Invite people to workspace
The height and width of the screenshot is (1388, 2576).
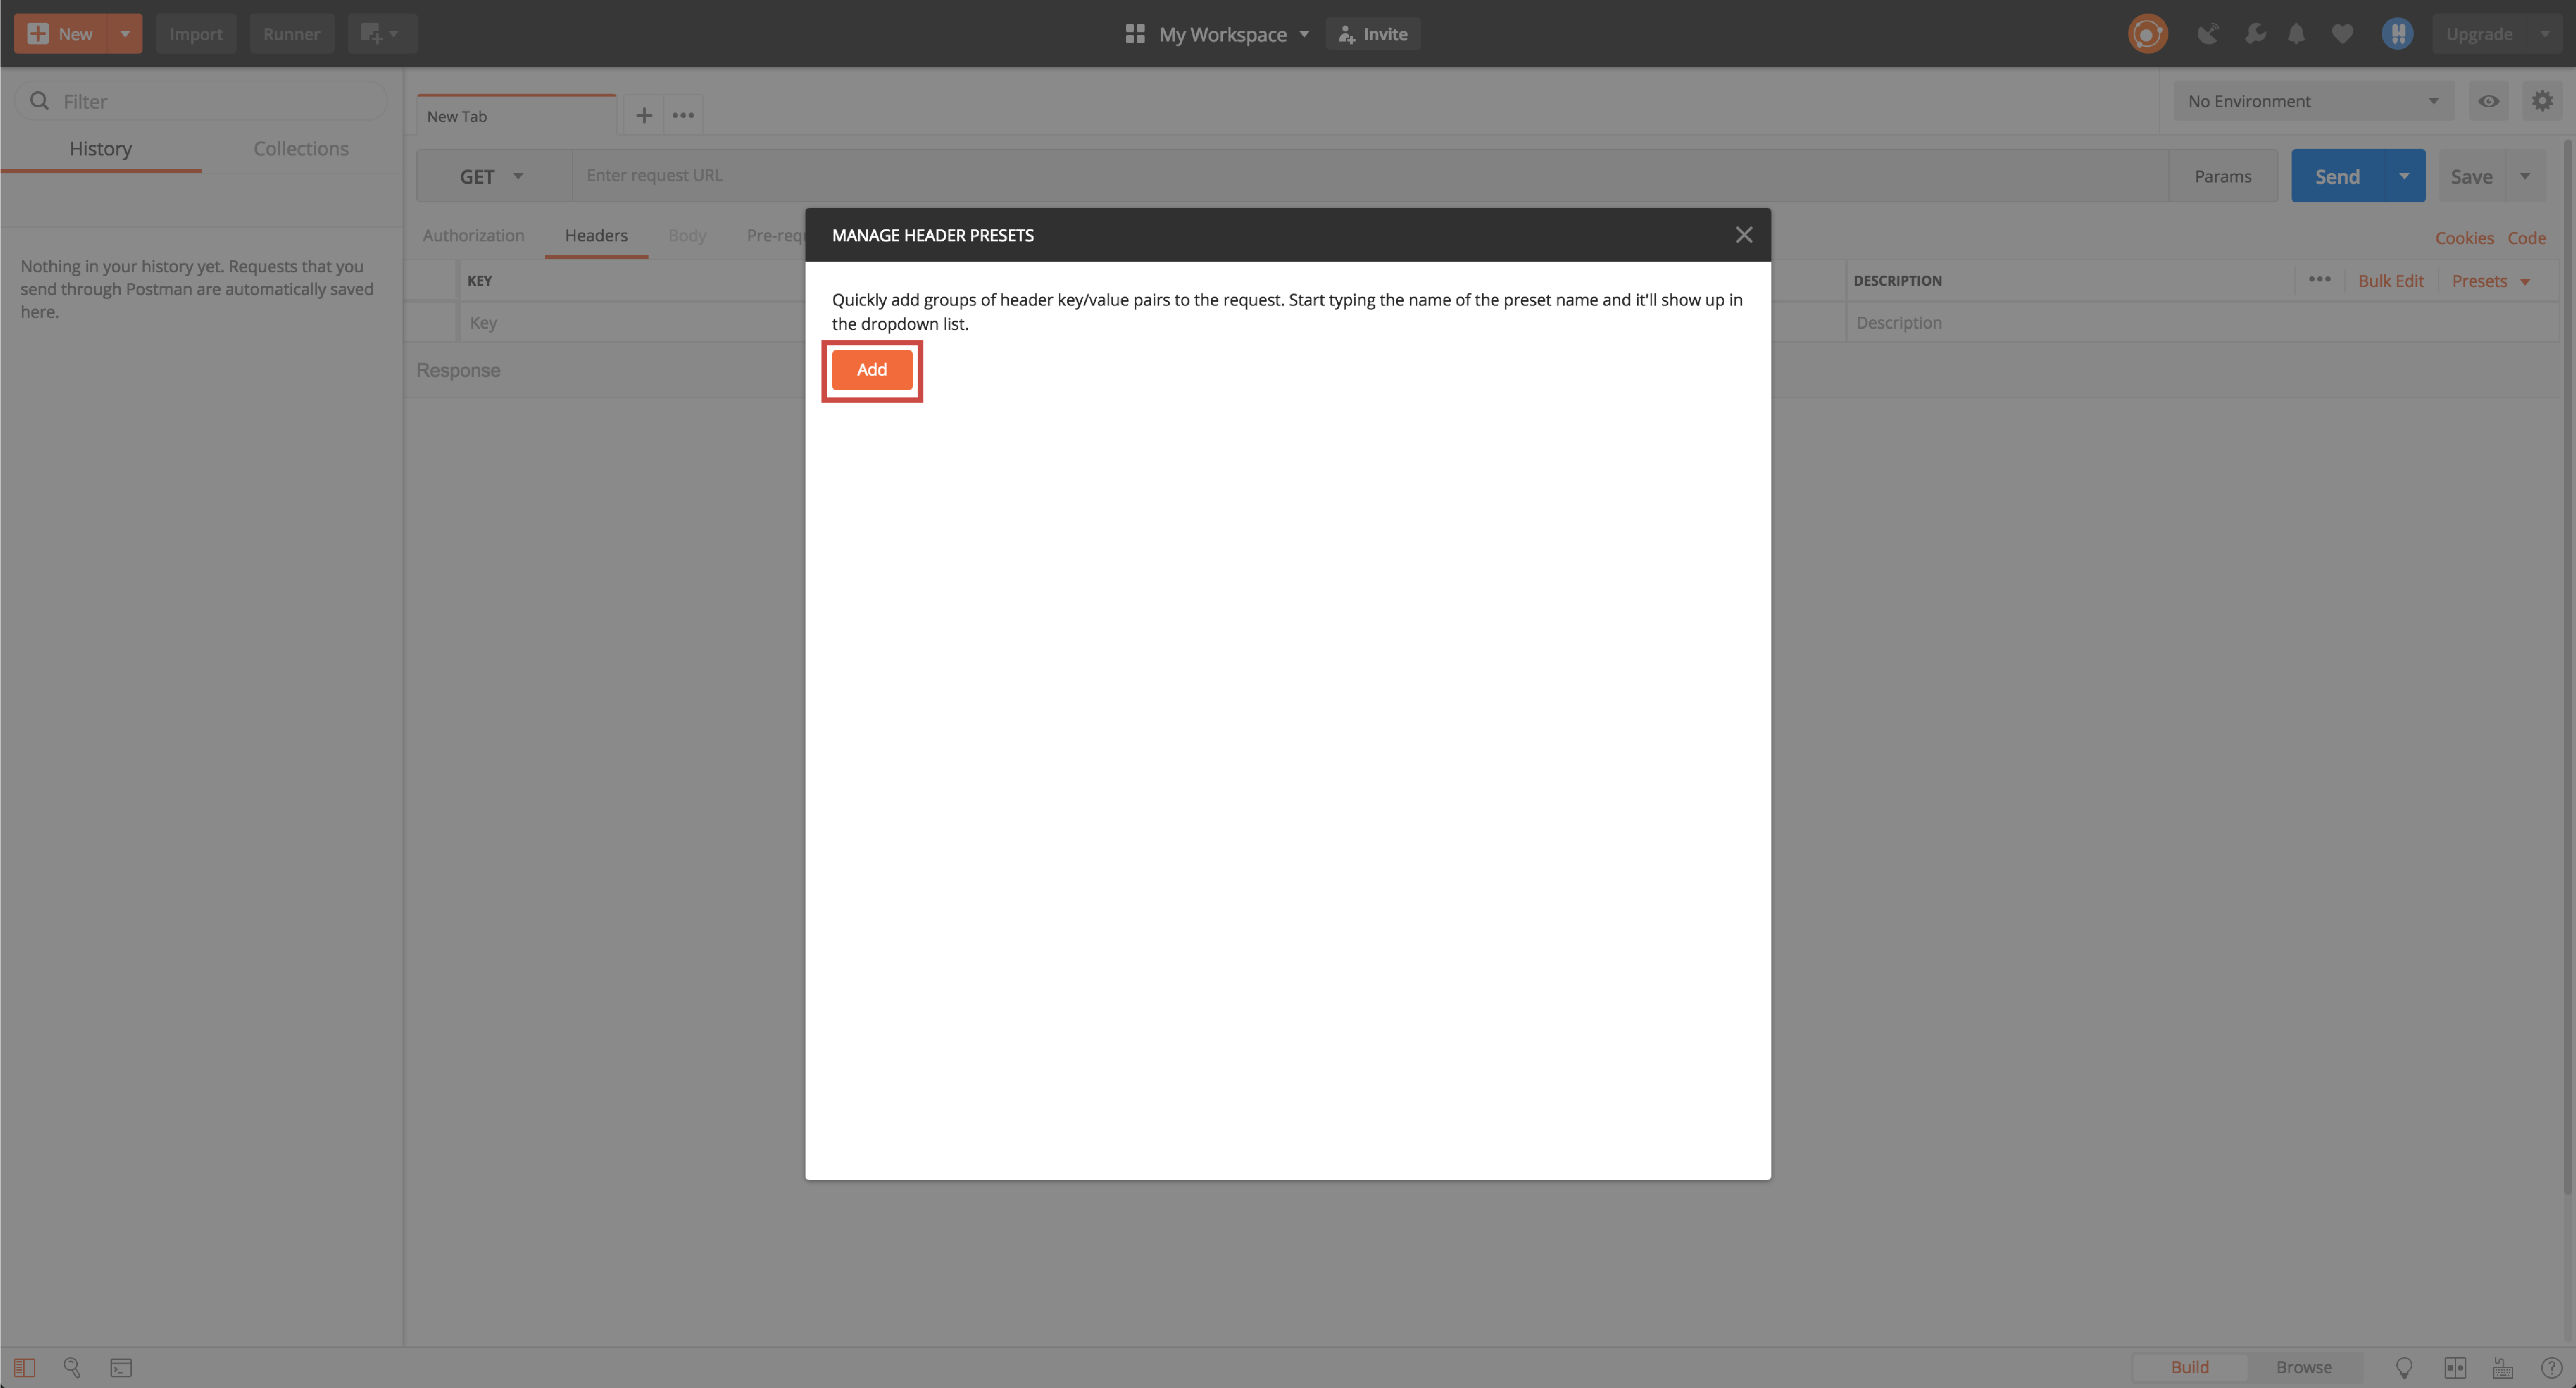click(x=1372, y=33)
